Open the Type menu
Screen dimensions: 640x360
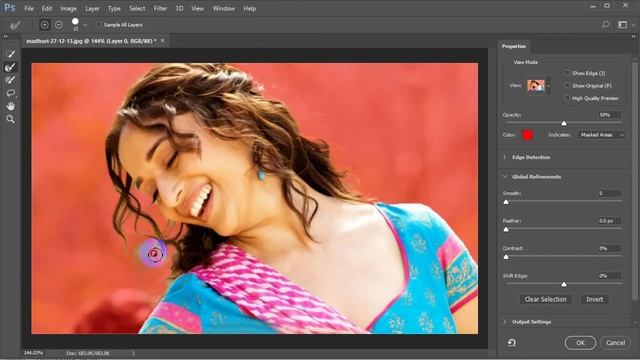point(114,8)
